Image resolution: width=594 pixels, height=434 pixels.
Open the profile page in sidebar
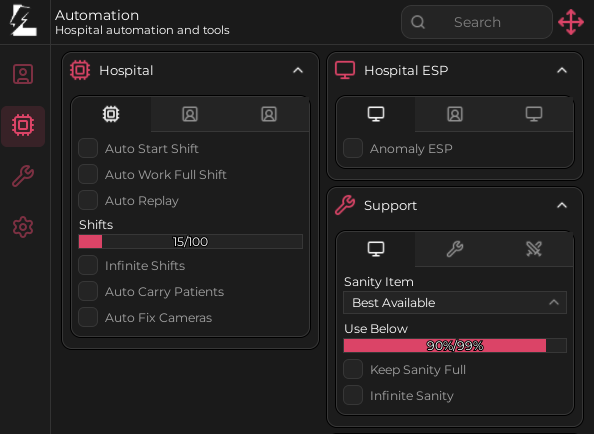tap(23, 74)
